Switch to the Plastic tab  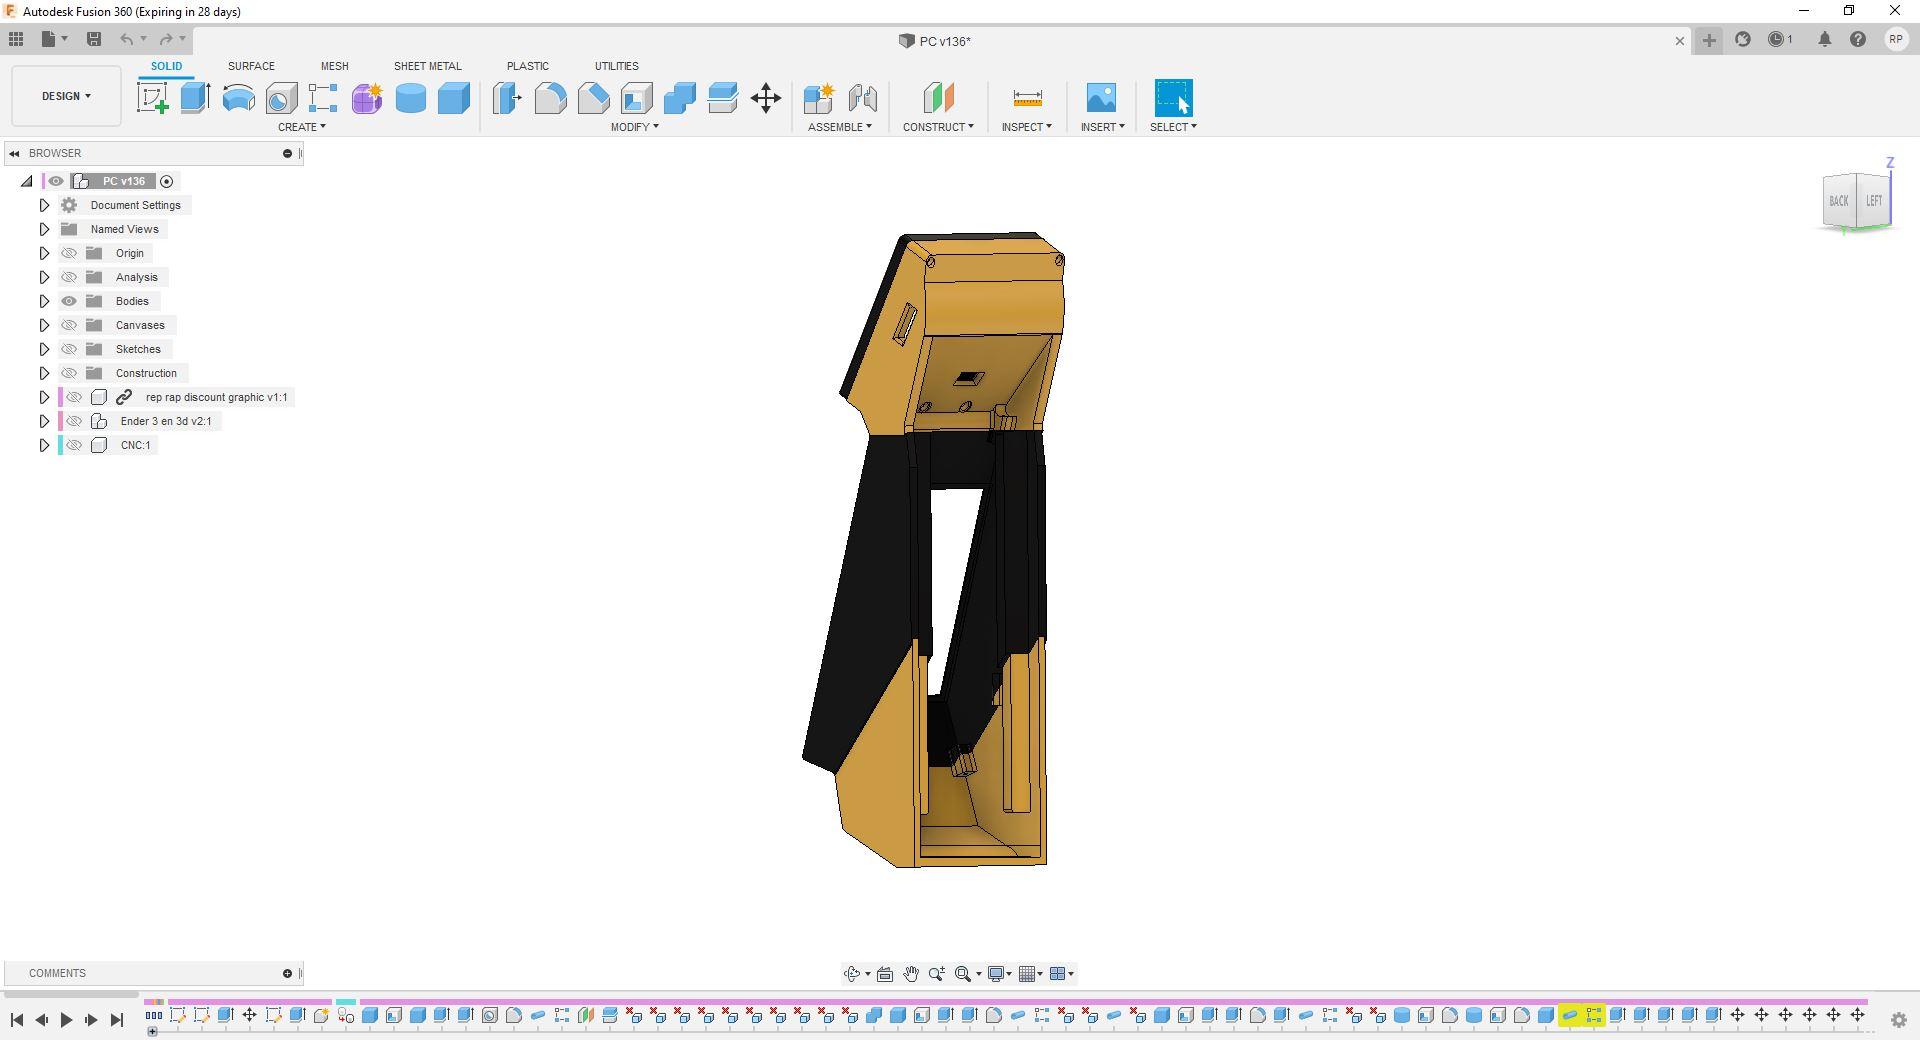pyautogui.click(x=528, y=66)
